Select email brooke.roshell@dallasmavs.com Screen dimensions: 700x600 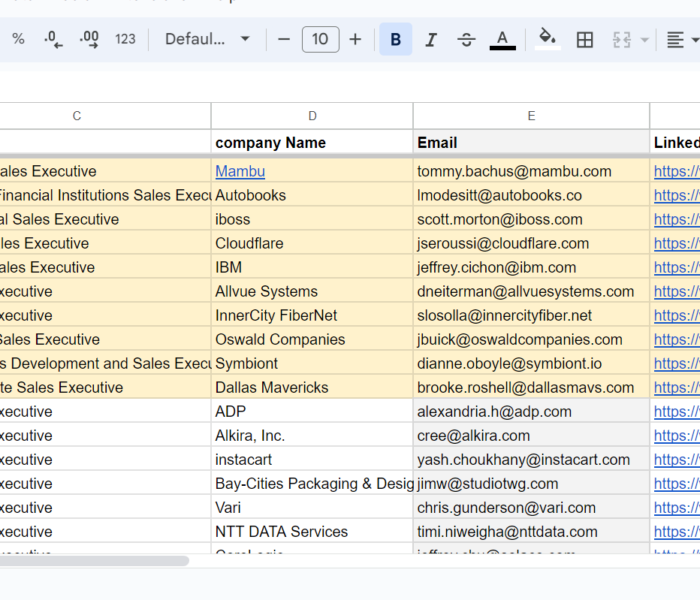531,388
